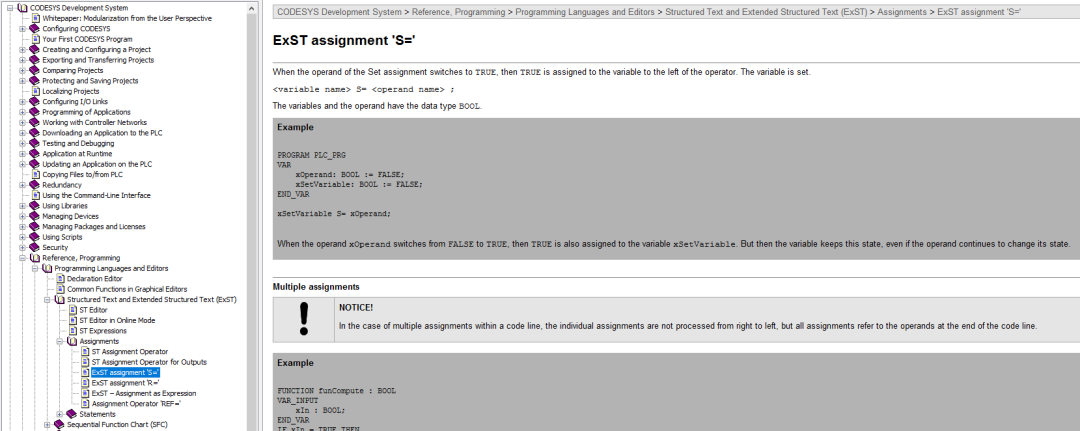Viewport: 1080px width, 431px height.
Task: Click the book icon beside Comparing Projects
Action: (34, 70)
